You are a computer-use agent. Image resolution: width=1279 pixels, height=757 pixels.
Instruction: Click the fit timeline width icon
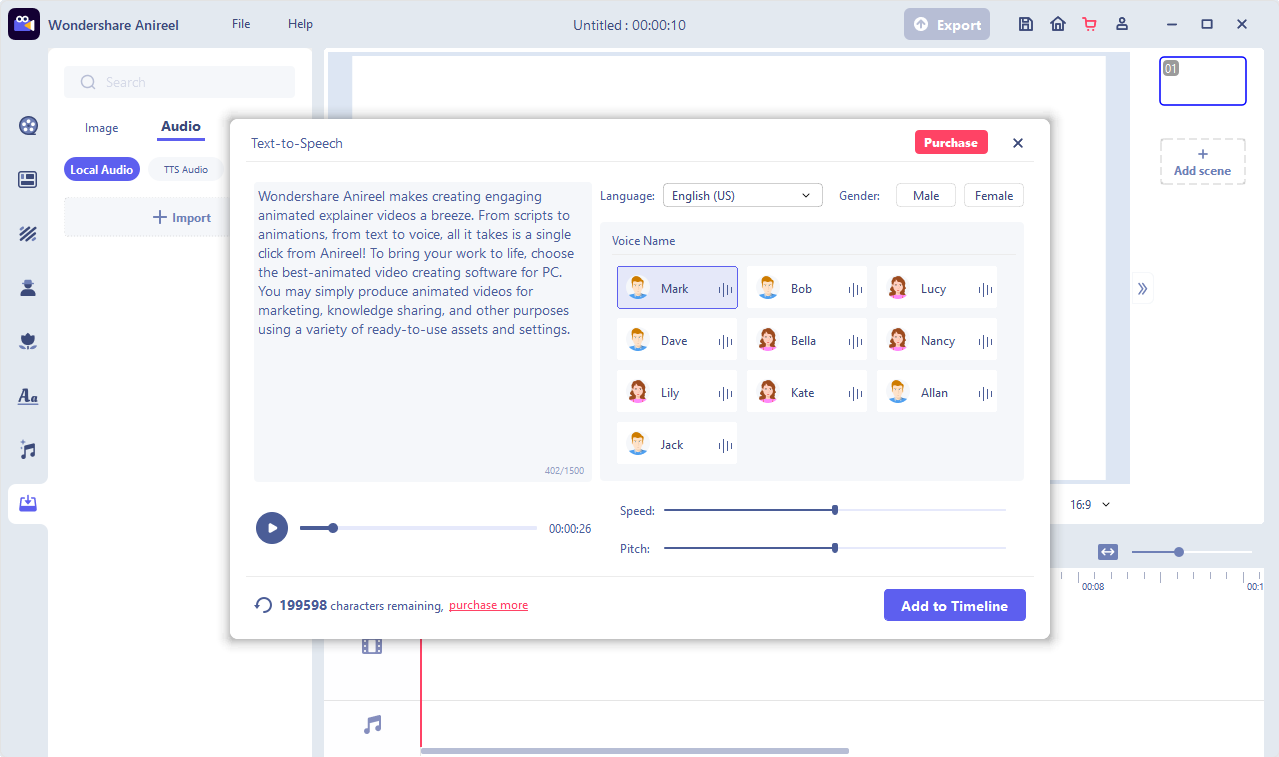tap(1107, 552)
